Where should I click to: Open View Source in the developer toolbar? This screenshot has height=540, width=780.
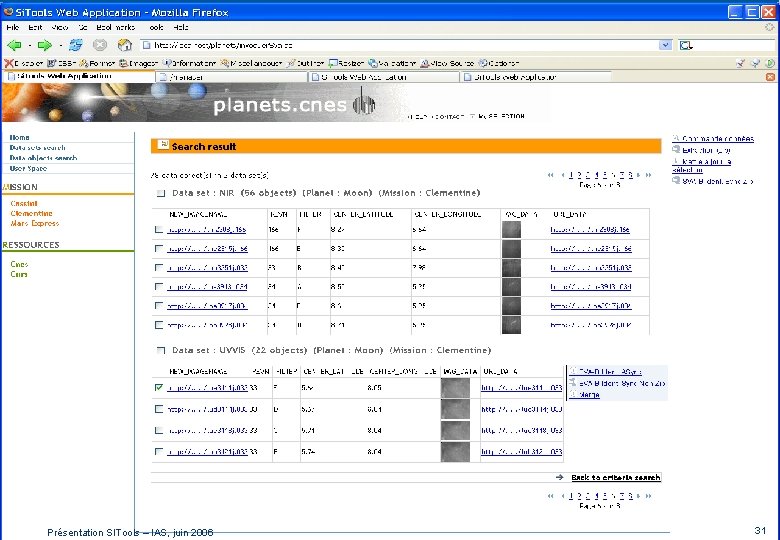coord(447,63)
